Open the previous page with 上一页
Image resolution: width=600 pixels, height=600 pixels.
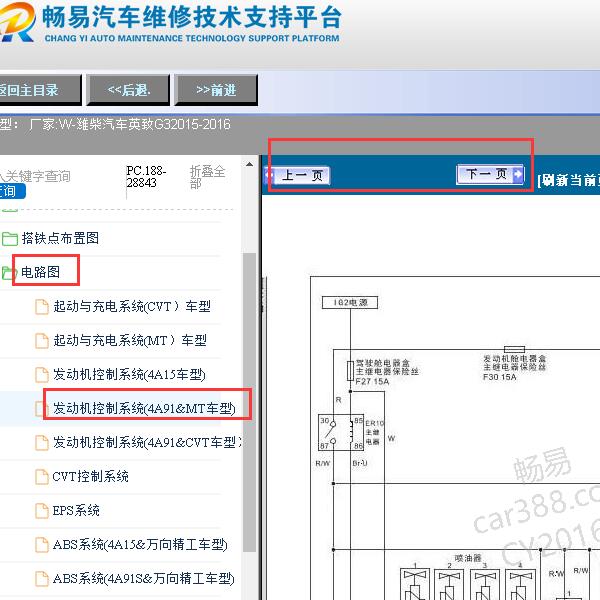pos(297,176)
